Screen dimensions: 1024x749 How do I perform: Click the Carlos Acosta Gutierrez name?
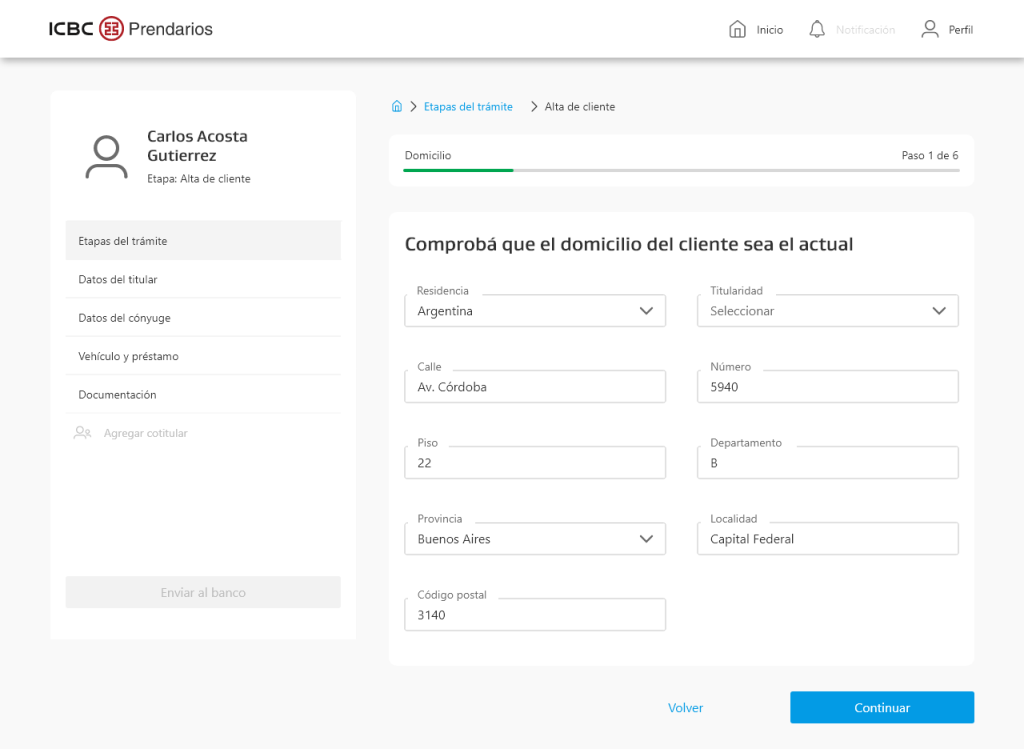(x=197, y=146)
